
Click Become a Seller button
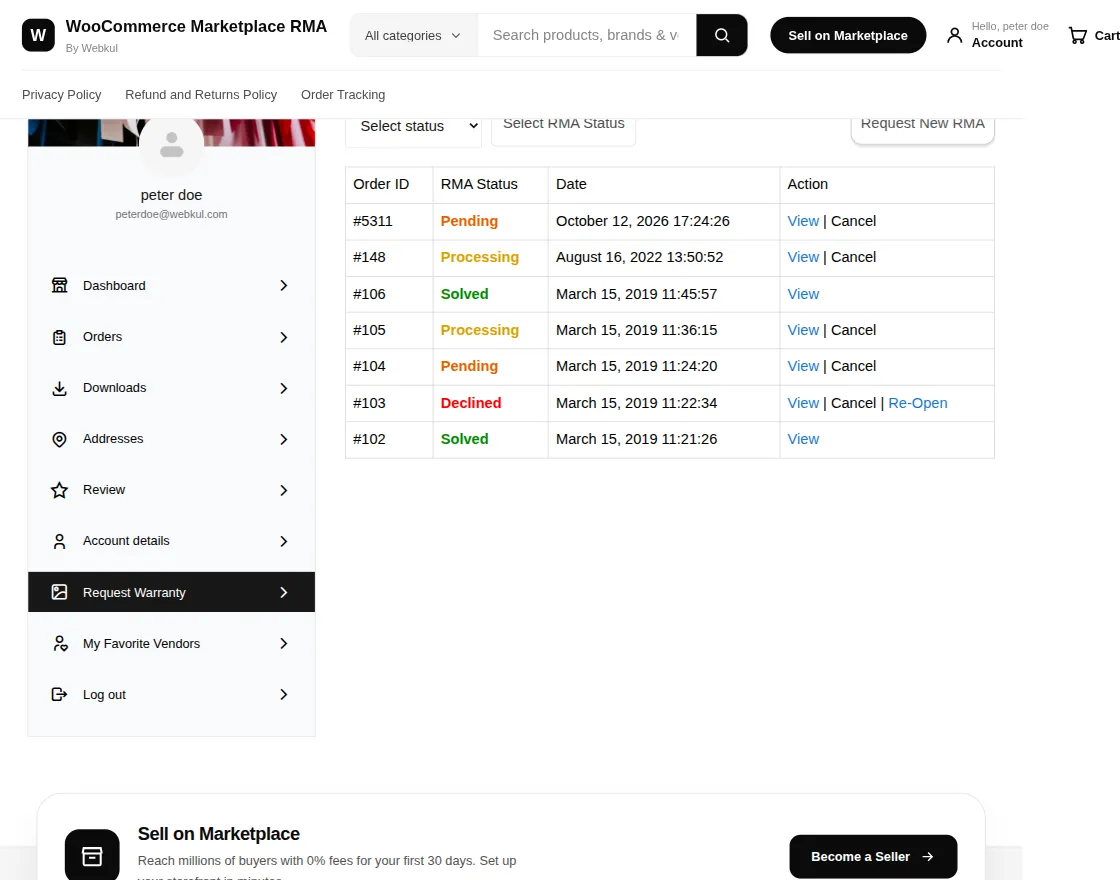click(873, 856)
